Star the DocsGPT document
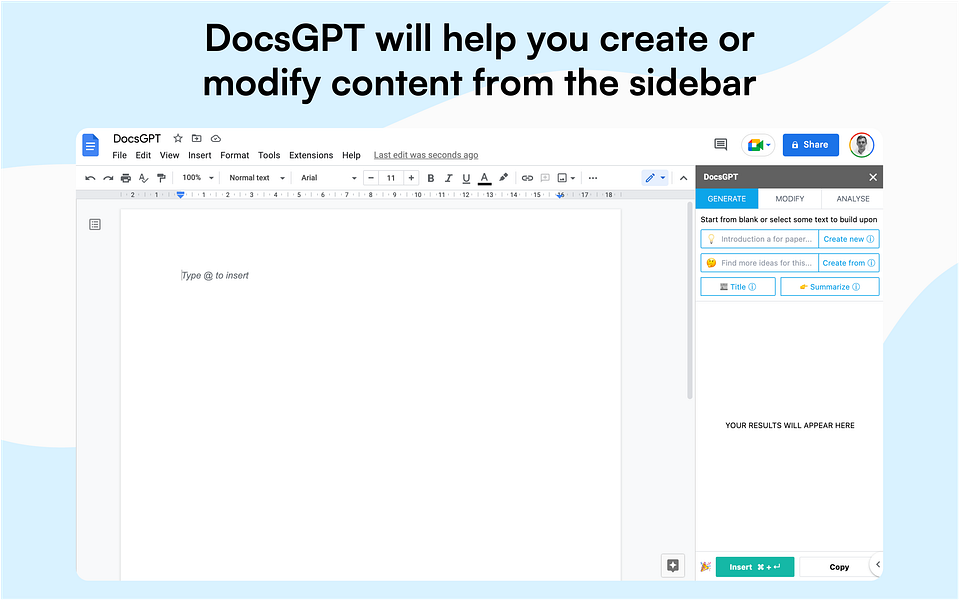The width and height of the screenshot is (959, 600). coord(178,138)
